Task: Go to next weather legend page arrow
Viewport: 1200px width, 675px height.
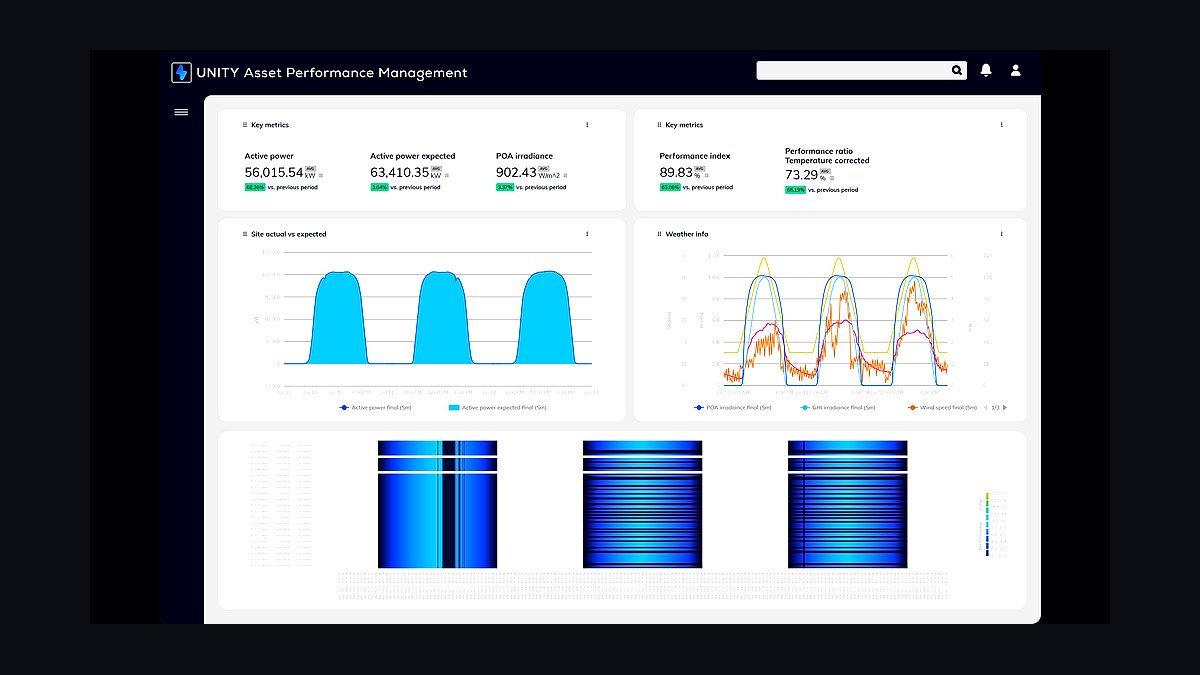Action: point(1004,407)
